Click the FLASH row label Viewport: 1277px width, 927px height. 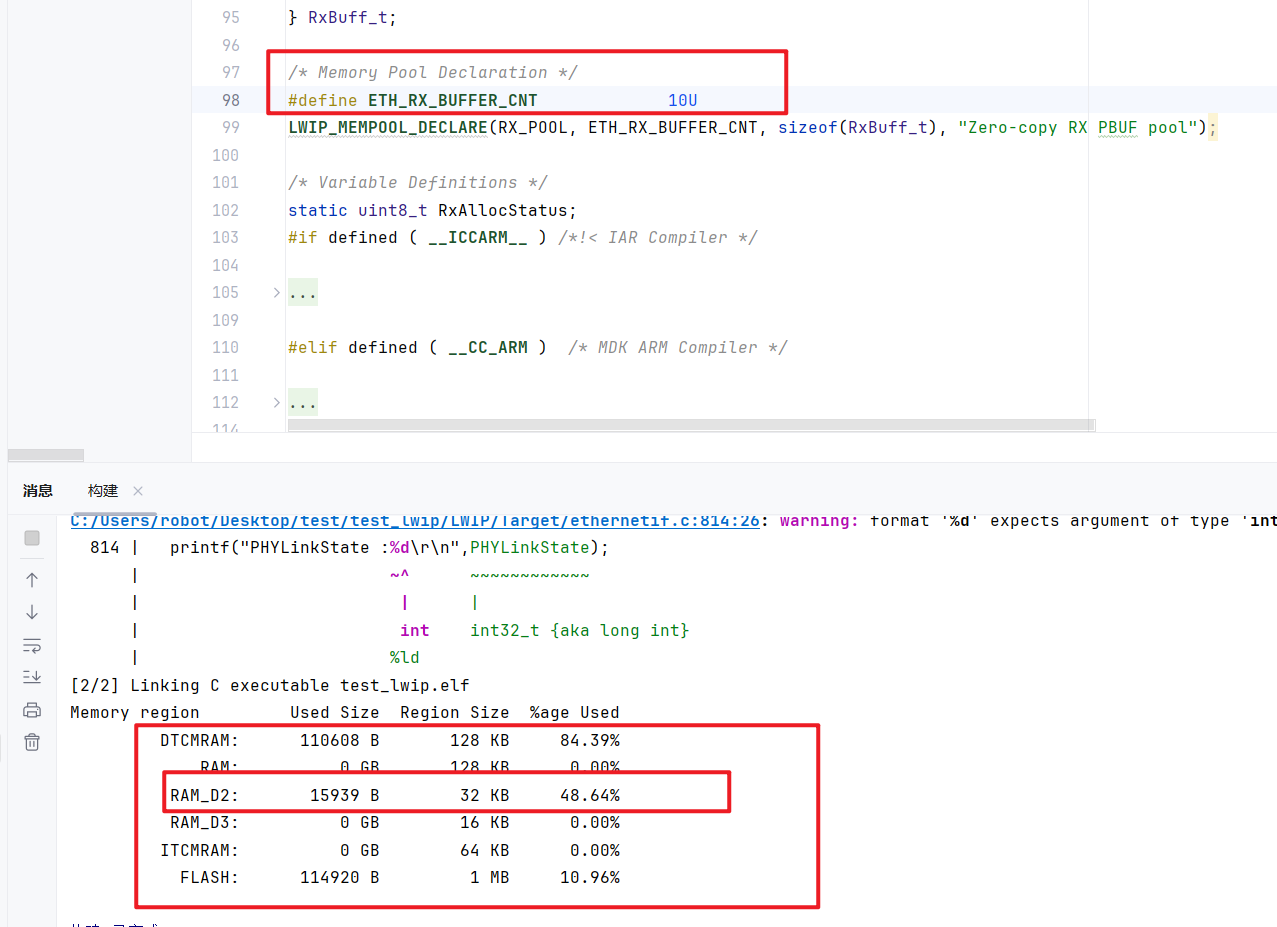point(210,877)
